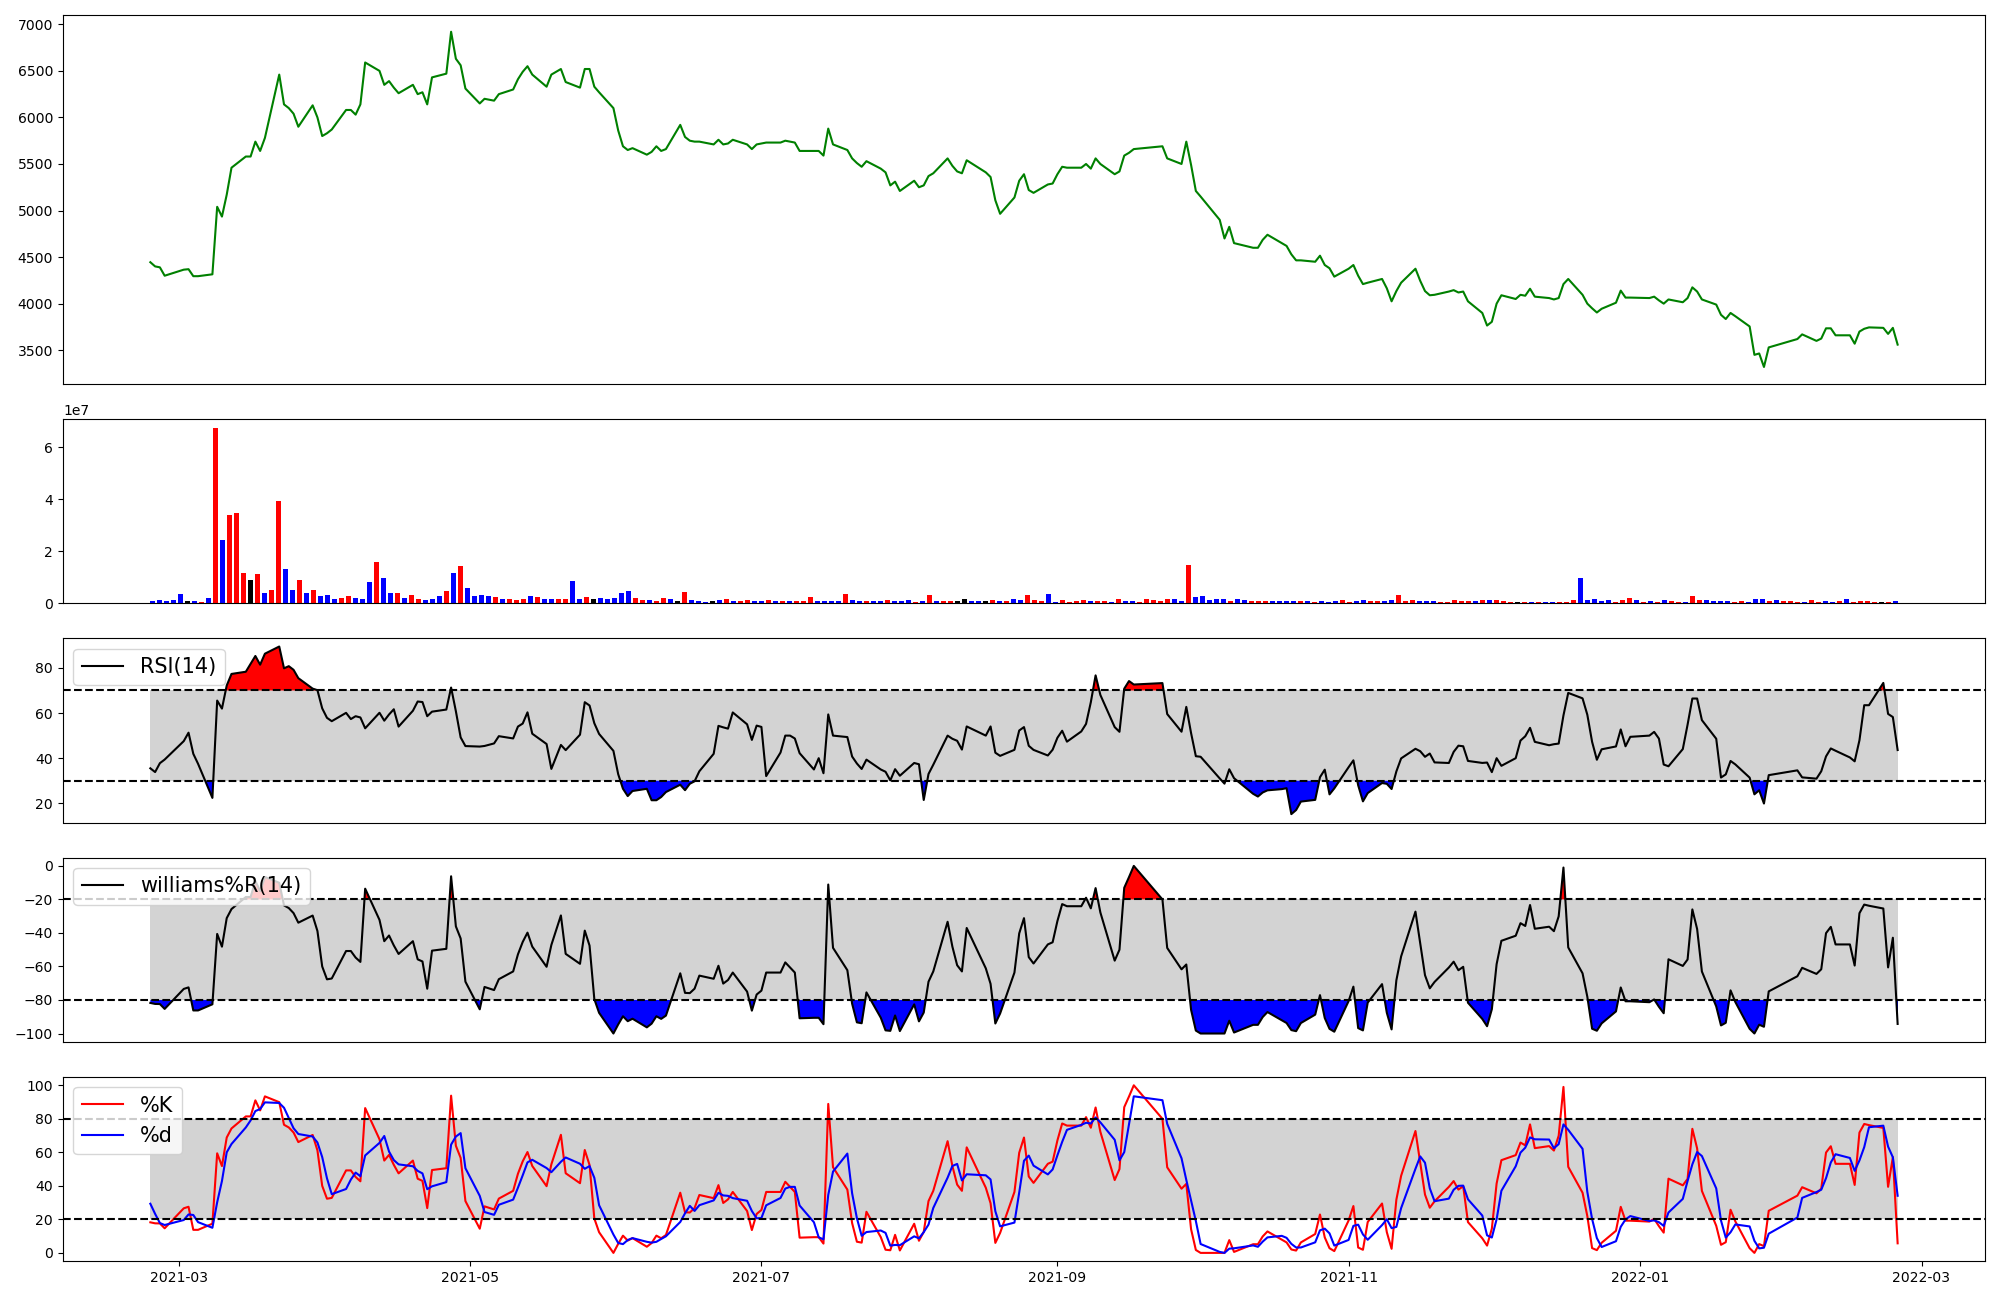The height and width of the screenshot is (1300, 2000).
Task: Click the large red overbought area in RSI panel
Action: tap(268, 674)
